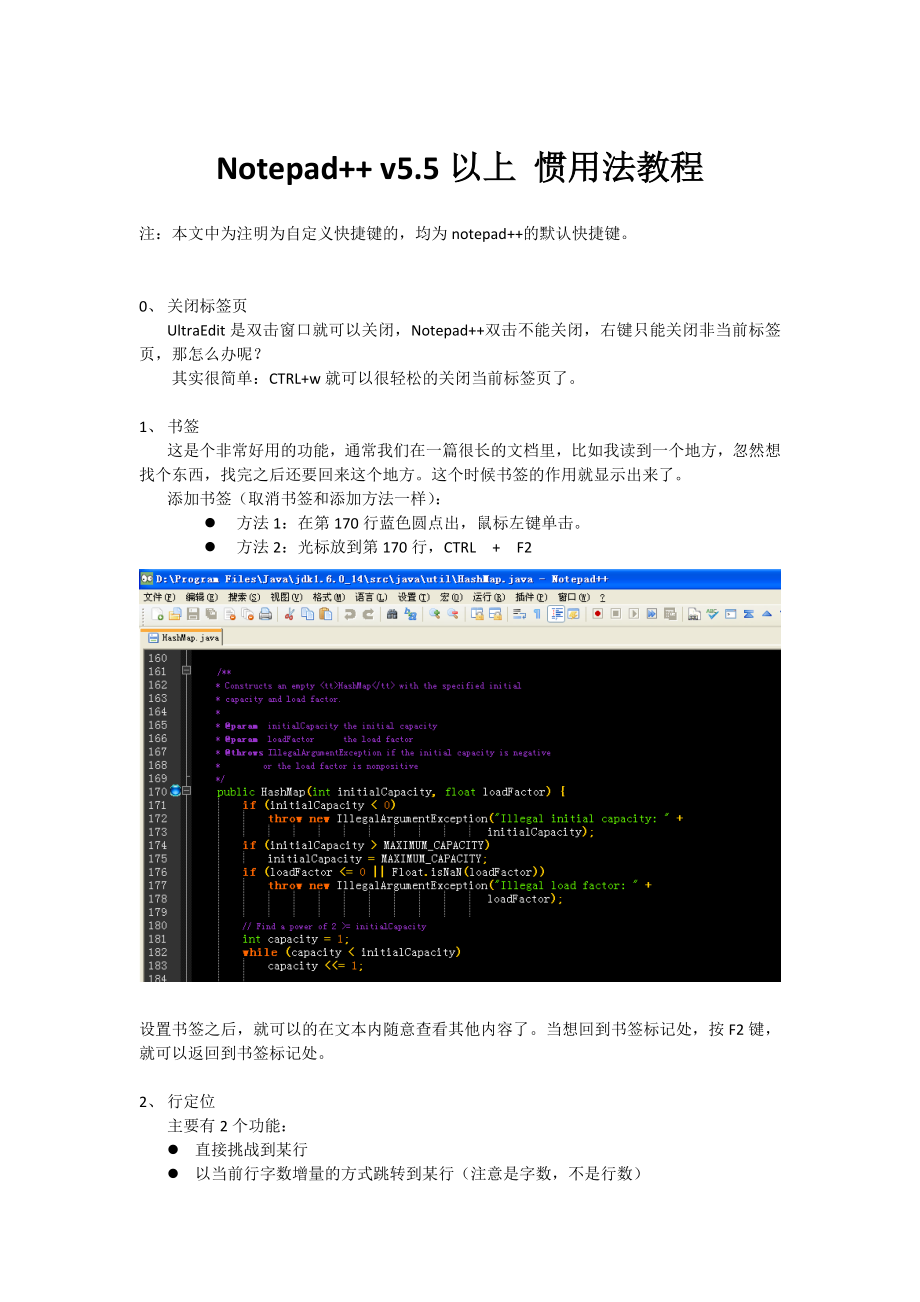
Task: Open the 文件(F) menu
Action: [x=160, y=597]
